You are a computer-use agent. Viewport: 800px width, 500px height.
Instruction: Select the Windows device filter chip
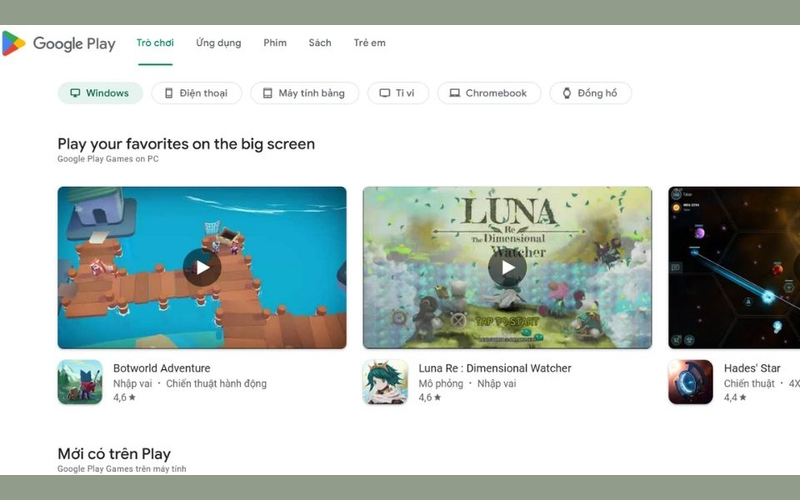tap(100, 93)
